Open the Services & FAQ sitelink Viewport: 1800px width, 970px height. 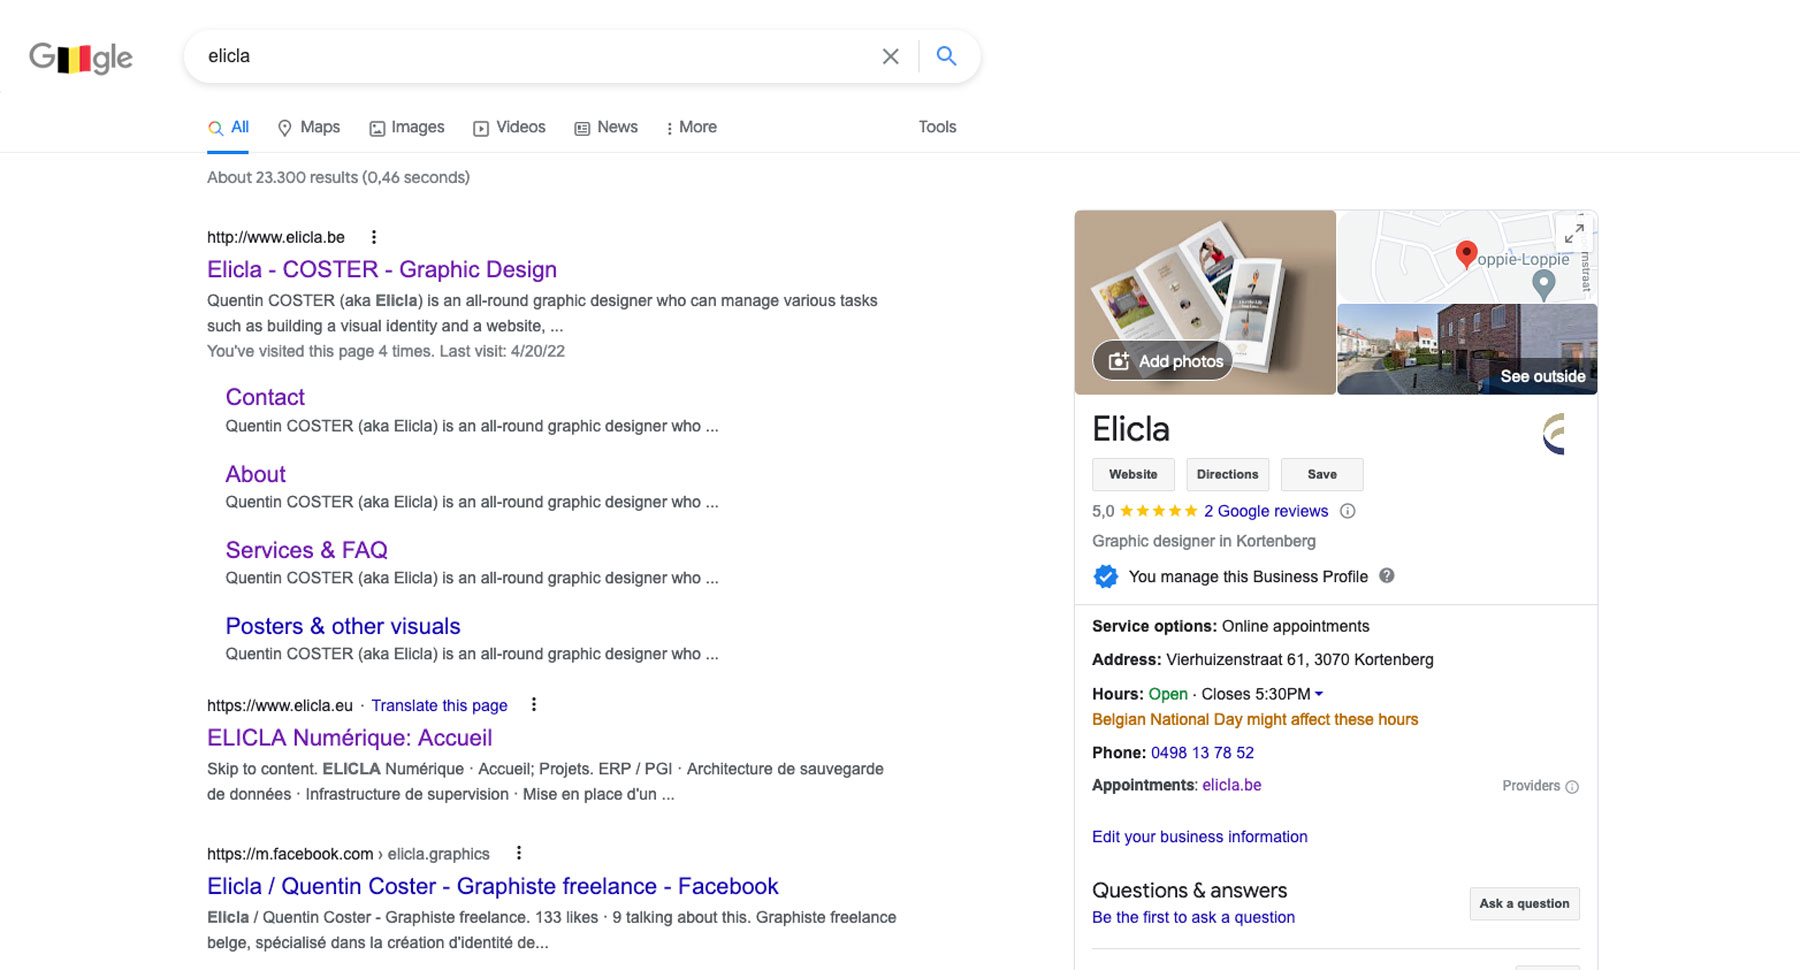pos(306,550)
